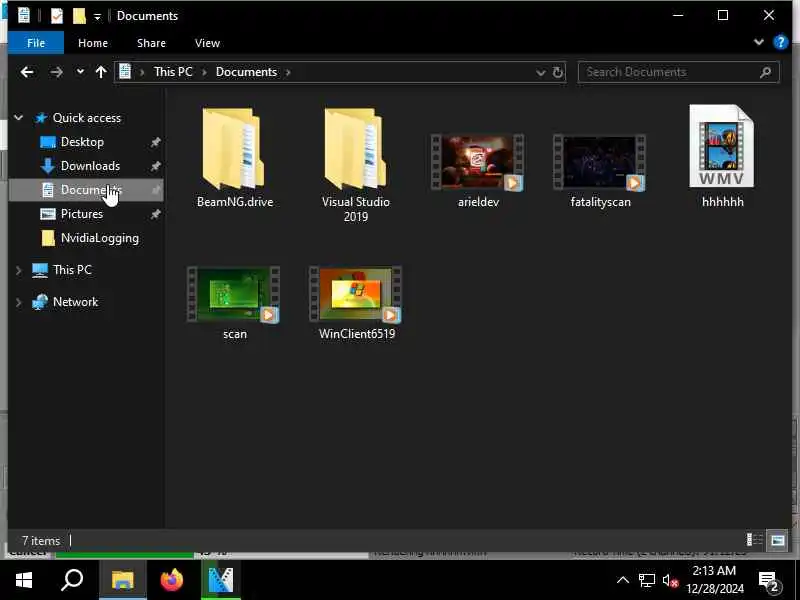Select the fatalityscan video thumbnail

(600, 162)
